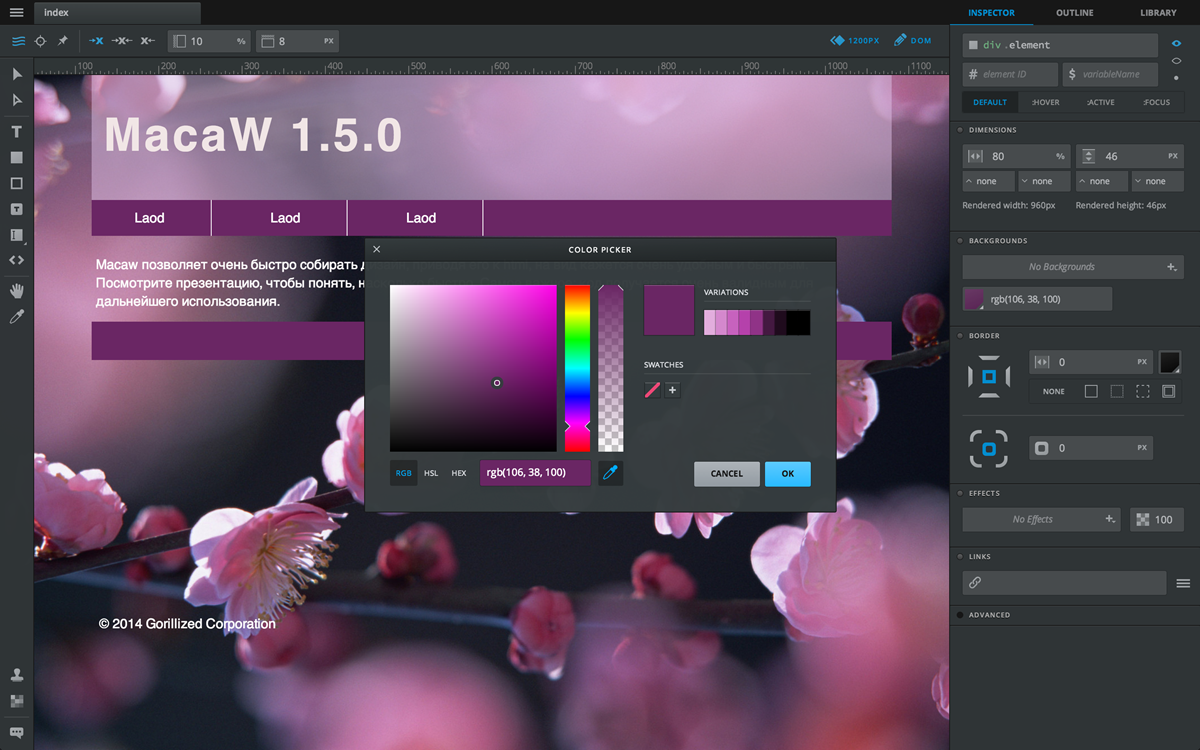The width and height of the screenshot is (1200, 750).
Task: Select the X-with-left-arrow alignment icon
Action: [x=148, y=41]
